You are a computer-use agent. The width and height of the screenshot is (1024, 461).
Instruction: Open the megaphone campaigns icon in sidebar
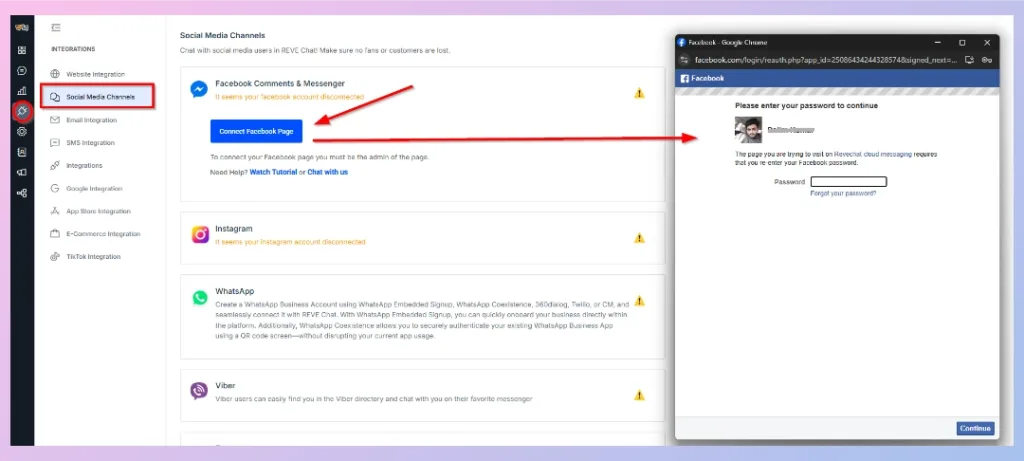[x=22, y=172]
